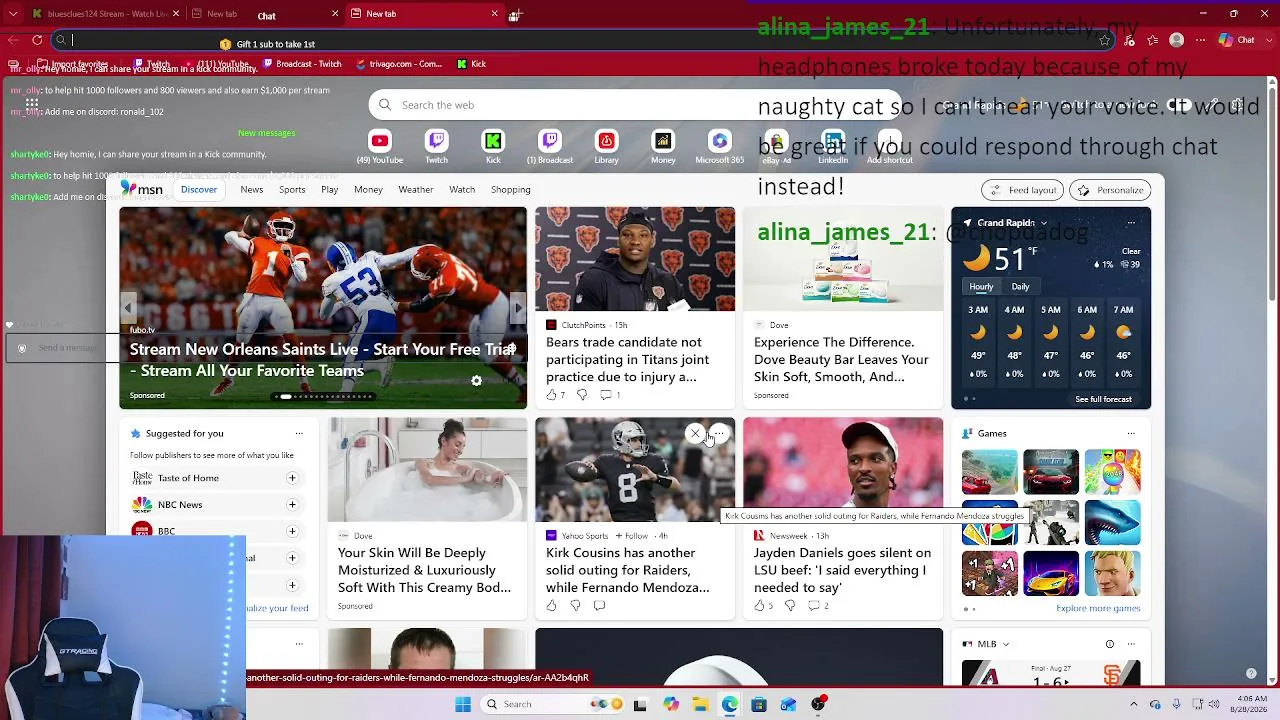Add this page to favorites star
Image resolution: width=1280 pixels, height=720 pixels.
[1104, 40]
